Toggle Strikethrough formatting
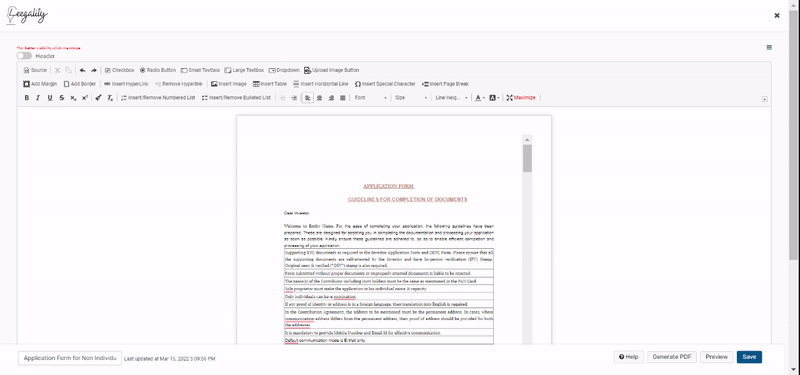This screenshot has height=375, width=800. [x=62, y=97]
